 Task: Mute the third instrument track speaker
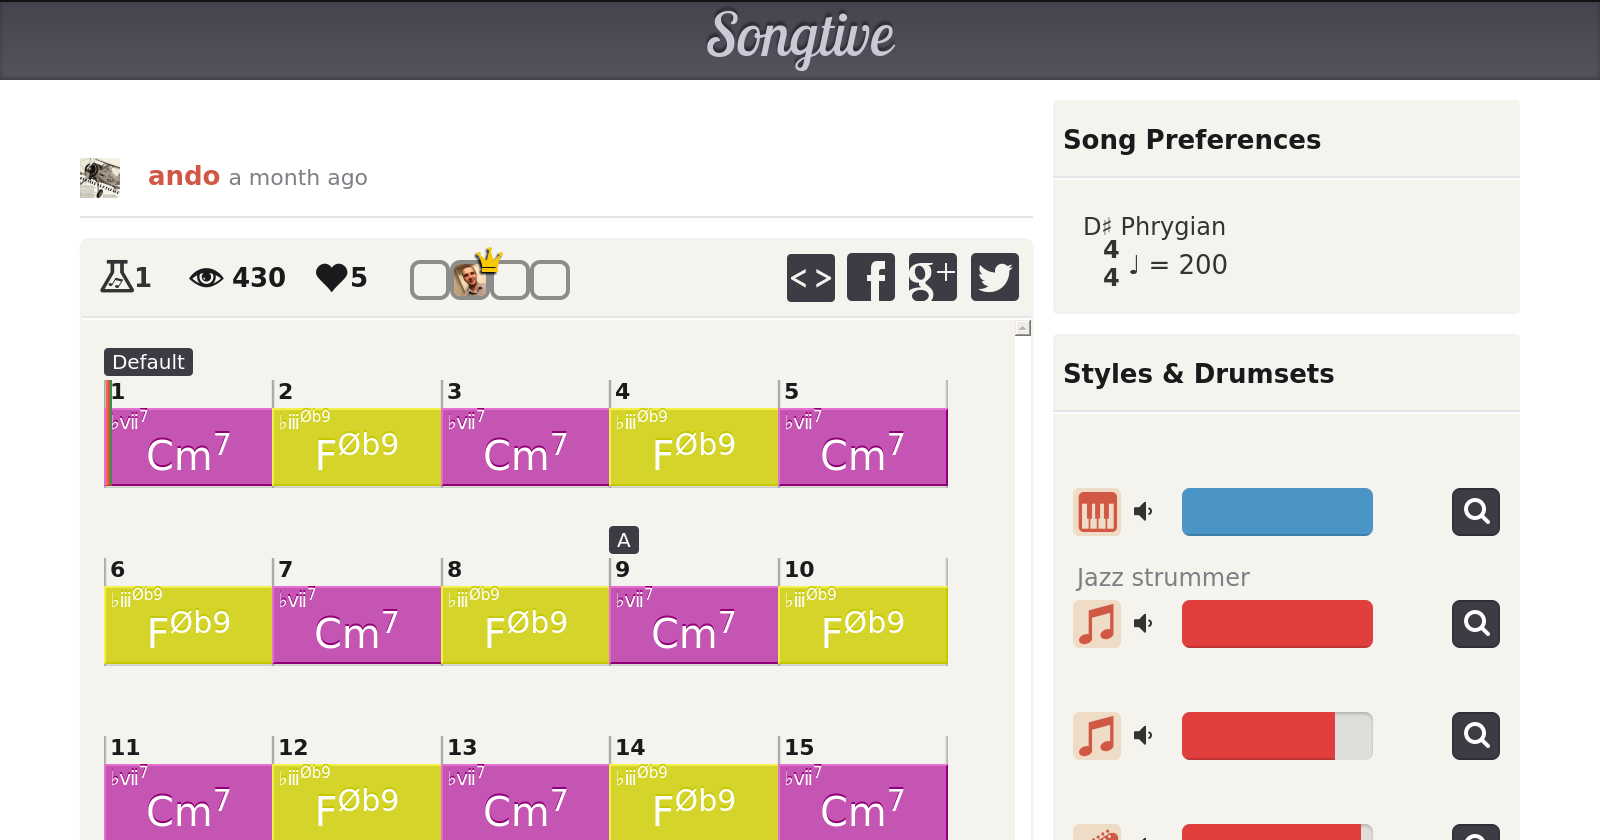[x=1143, y=736]
